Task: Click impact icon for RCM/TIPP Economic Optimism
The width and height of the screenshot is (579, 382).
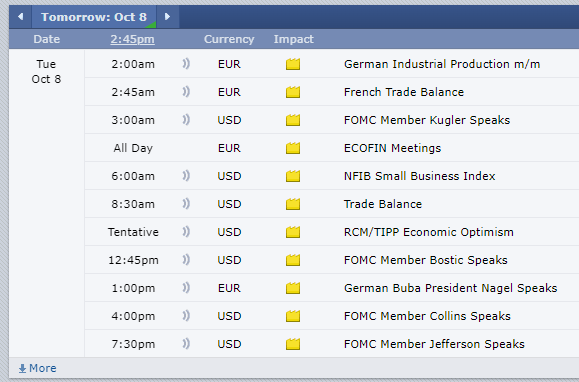Action: coord(293,232)
